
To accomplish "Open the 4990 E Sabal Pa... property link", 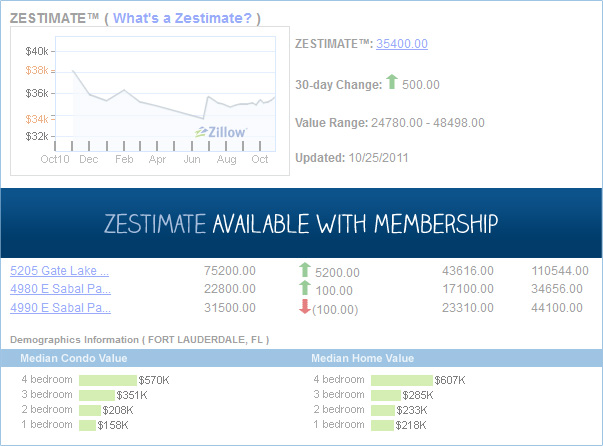I will click(x=60, y=308).
